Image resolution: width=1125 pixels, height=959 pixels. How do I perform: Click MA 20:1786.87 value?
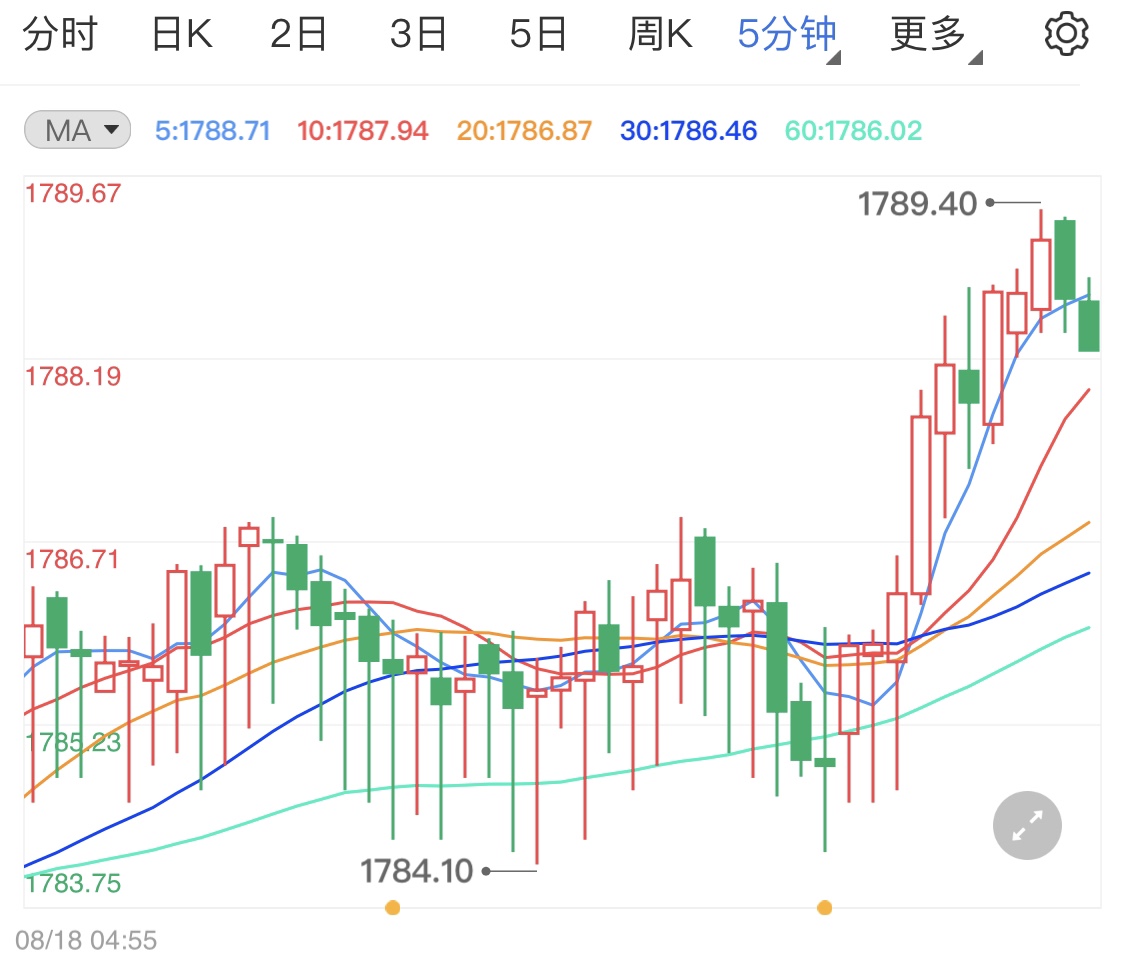point(524,131)
